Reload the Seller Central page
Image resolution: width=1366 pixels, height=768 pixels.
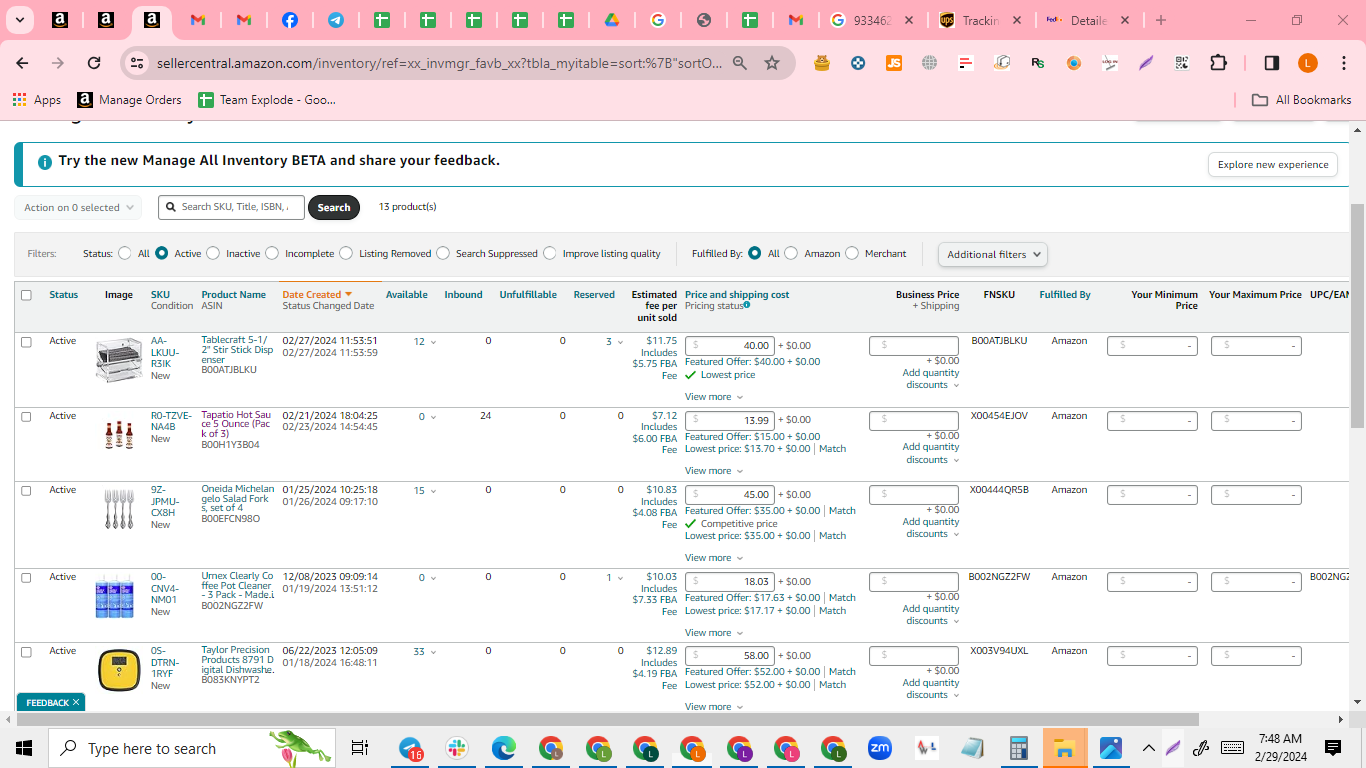94,63
